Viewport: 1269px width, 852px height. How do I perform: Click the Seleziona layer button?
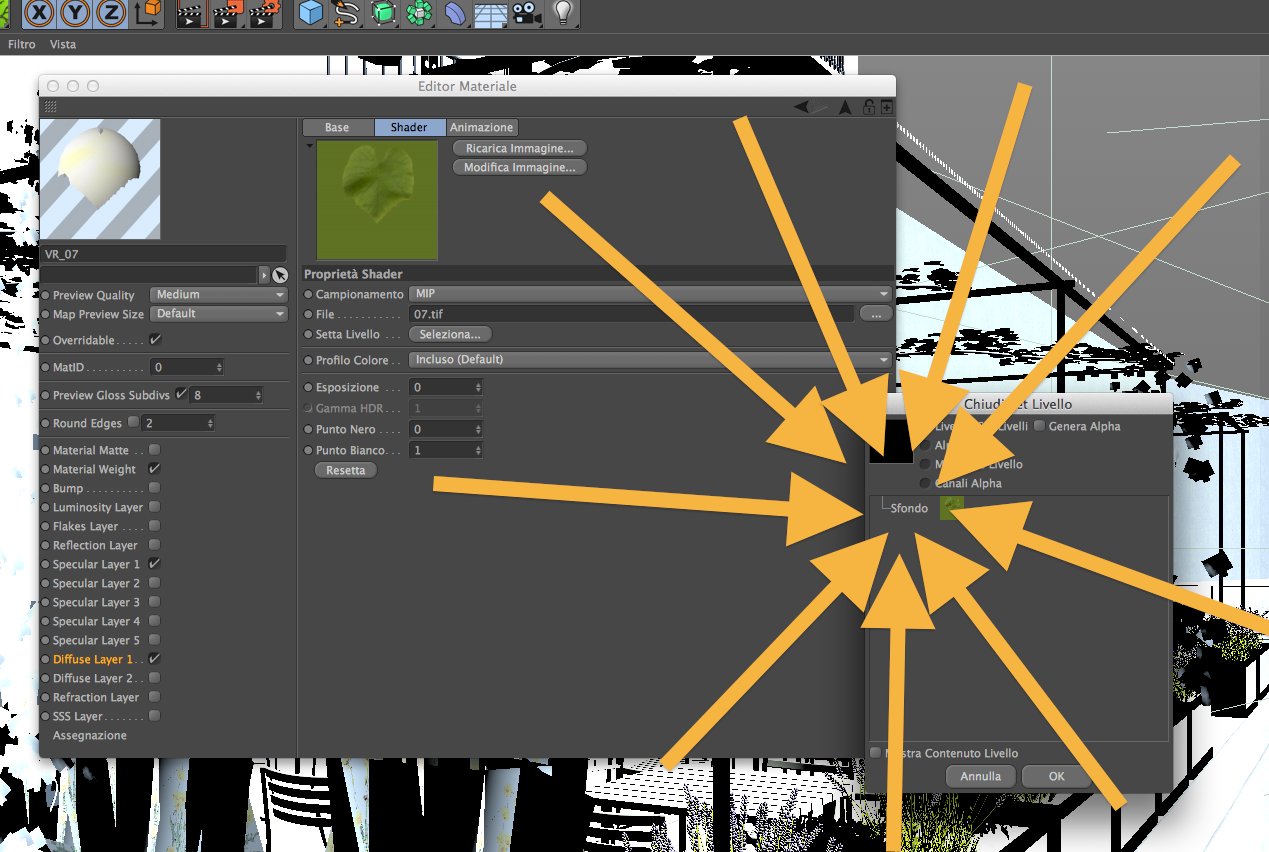point(450,334)
